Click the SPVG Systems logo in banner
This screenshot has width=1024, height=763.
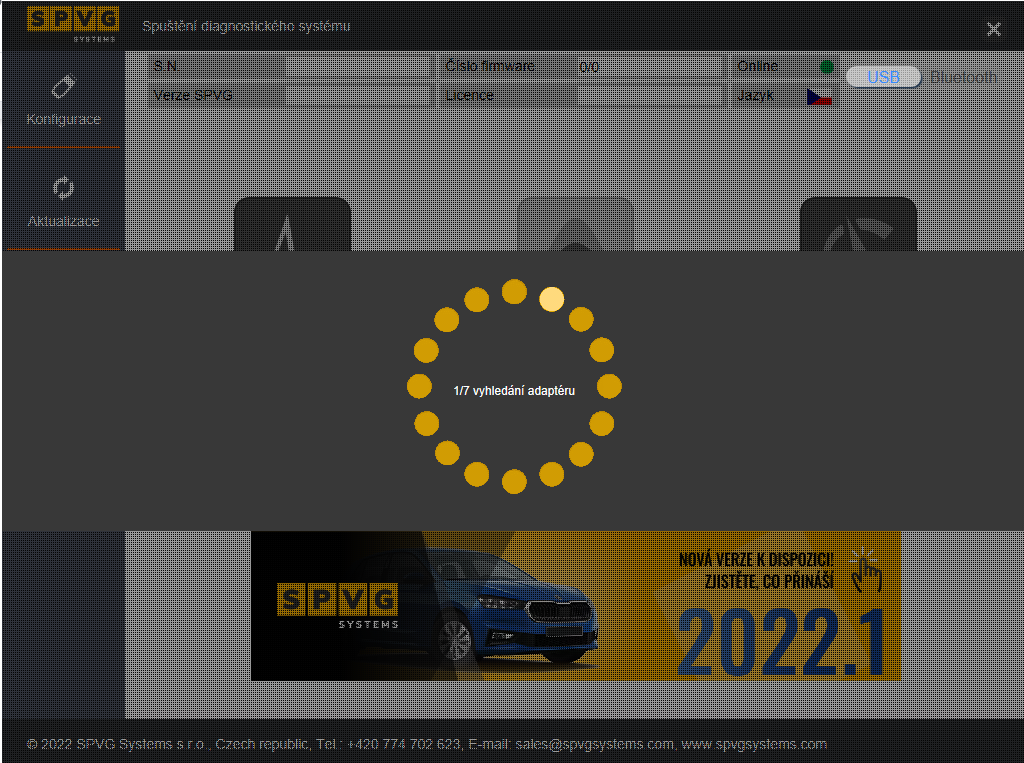coord(338,606)
